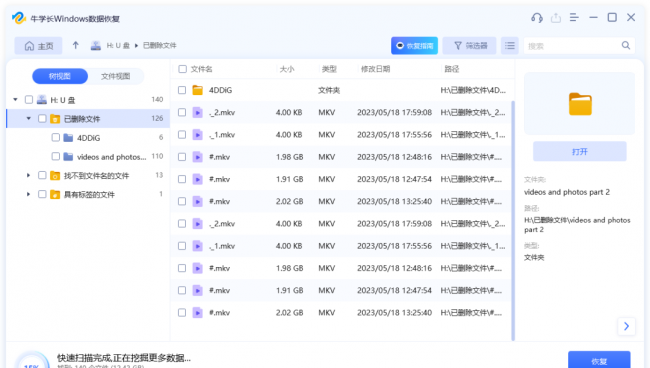Switch to list view layout icon
This screenshot has height=368, width=650.
pos(510,46)
